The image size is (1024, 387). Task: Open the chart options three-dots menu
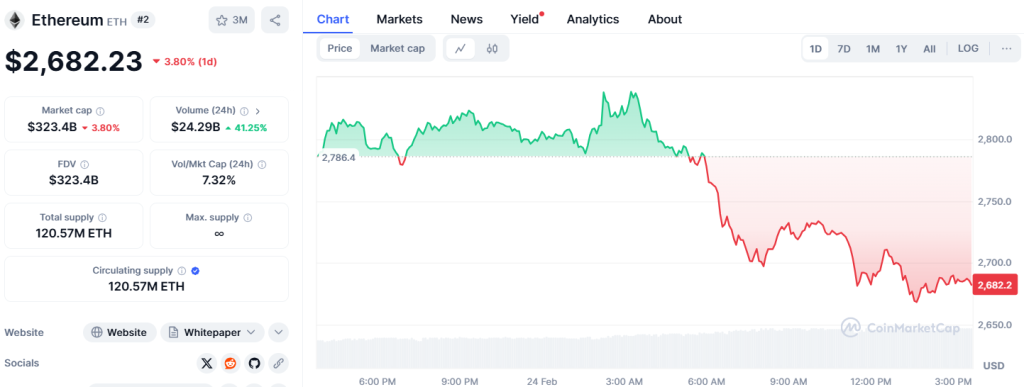tap(1006, 48)
